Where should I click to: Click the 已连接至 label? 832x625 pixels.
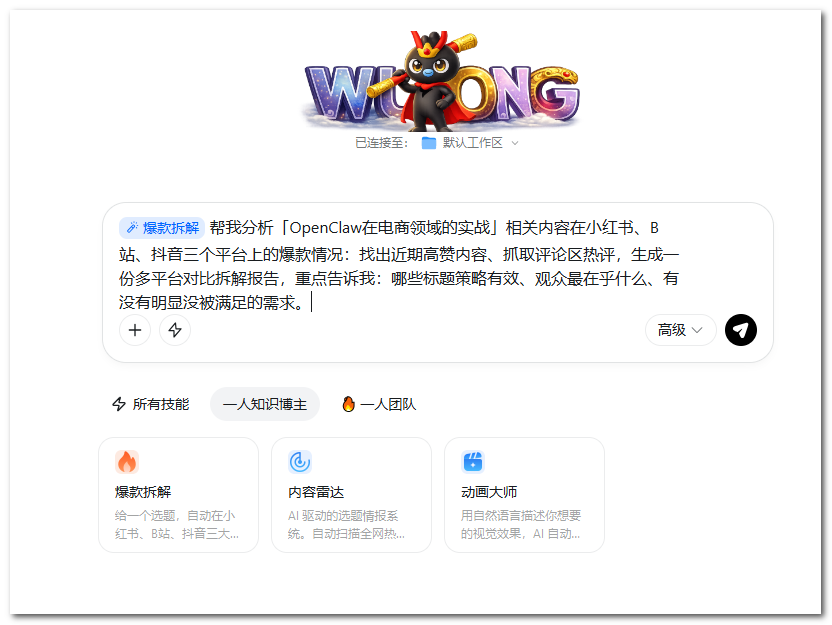(x=382, y=143)
